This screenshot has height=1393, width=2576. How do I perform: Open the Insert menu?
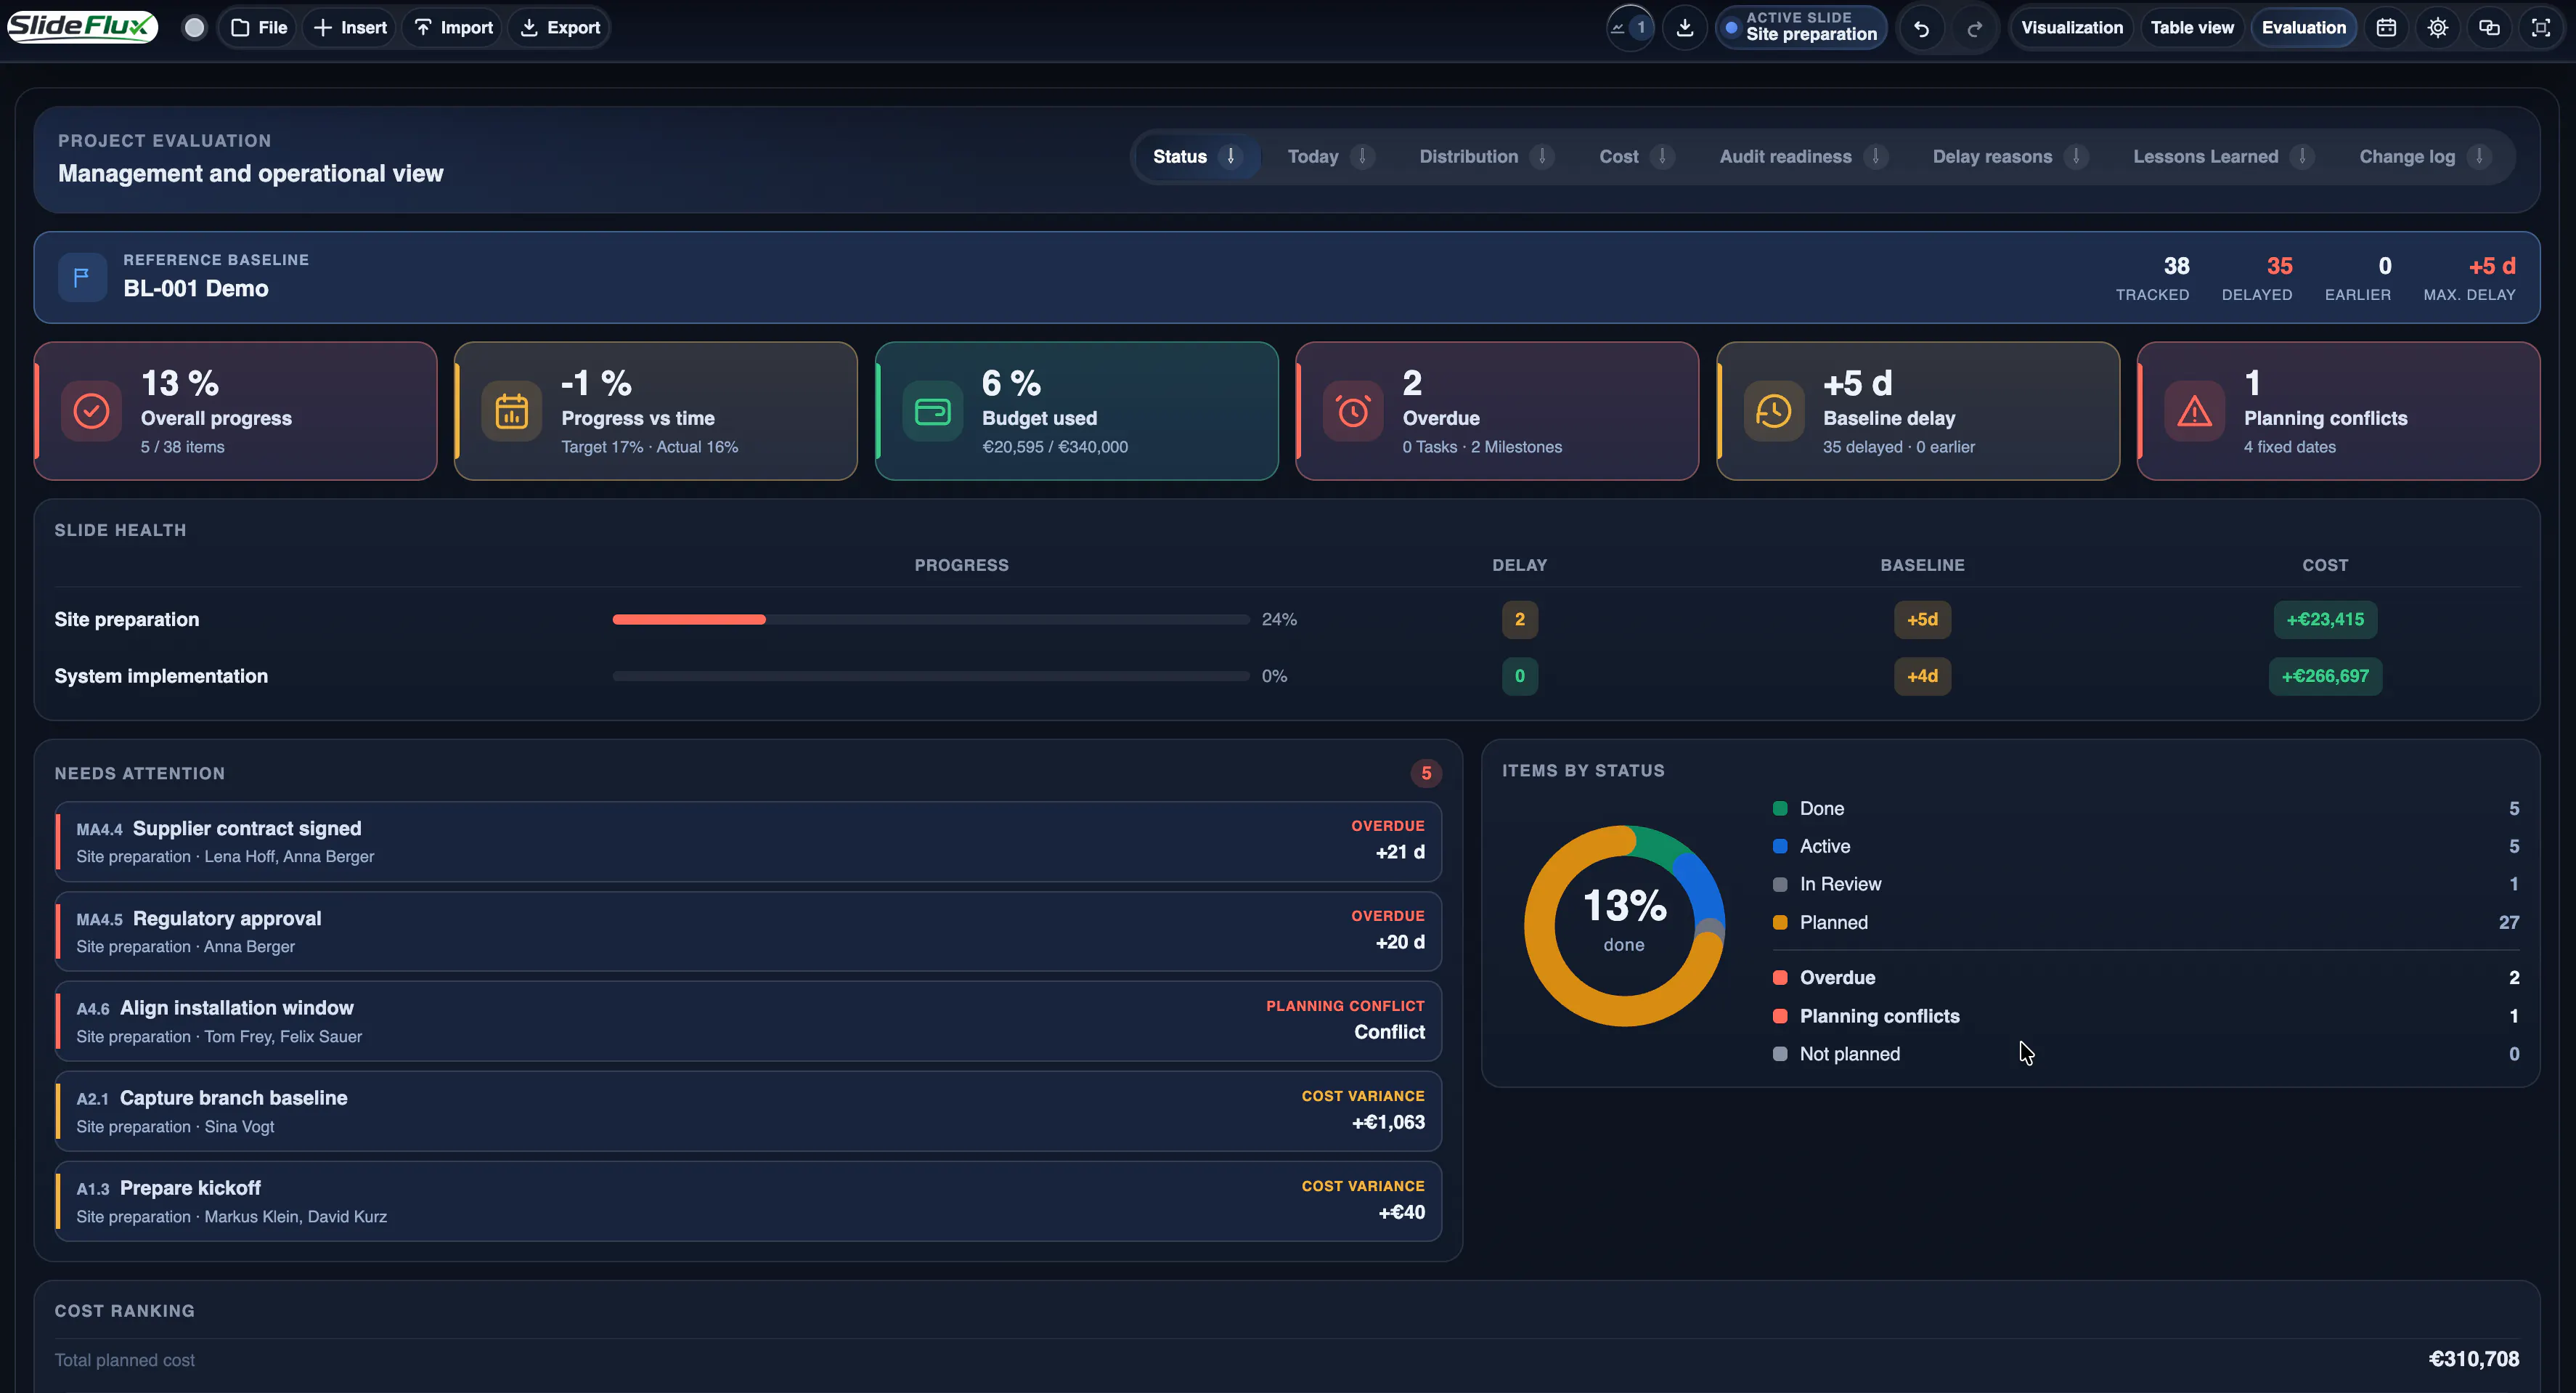coord(350,28)
